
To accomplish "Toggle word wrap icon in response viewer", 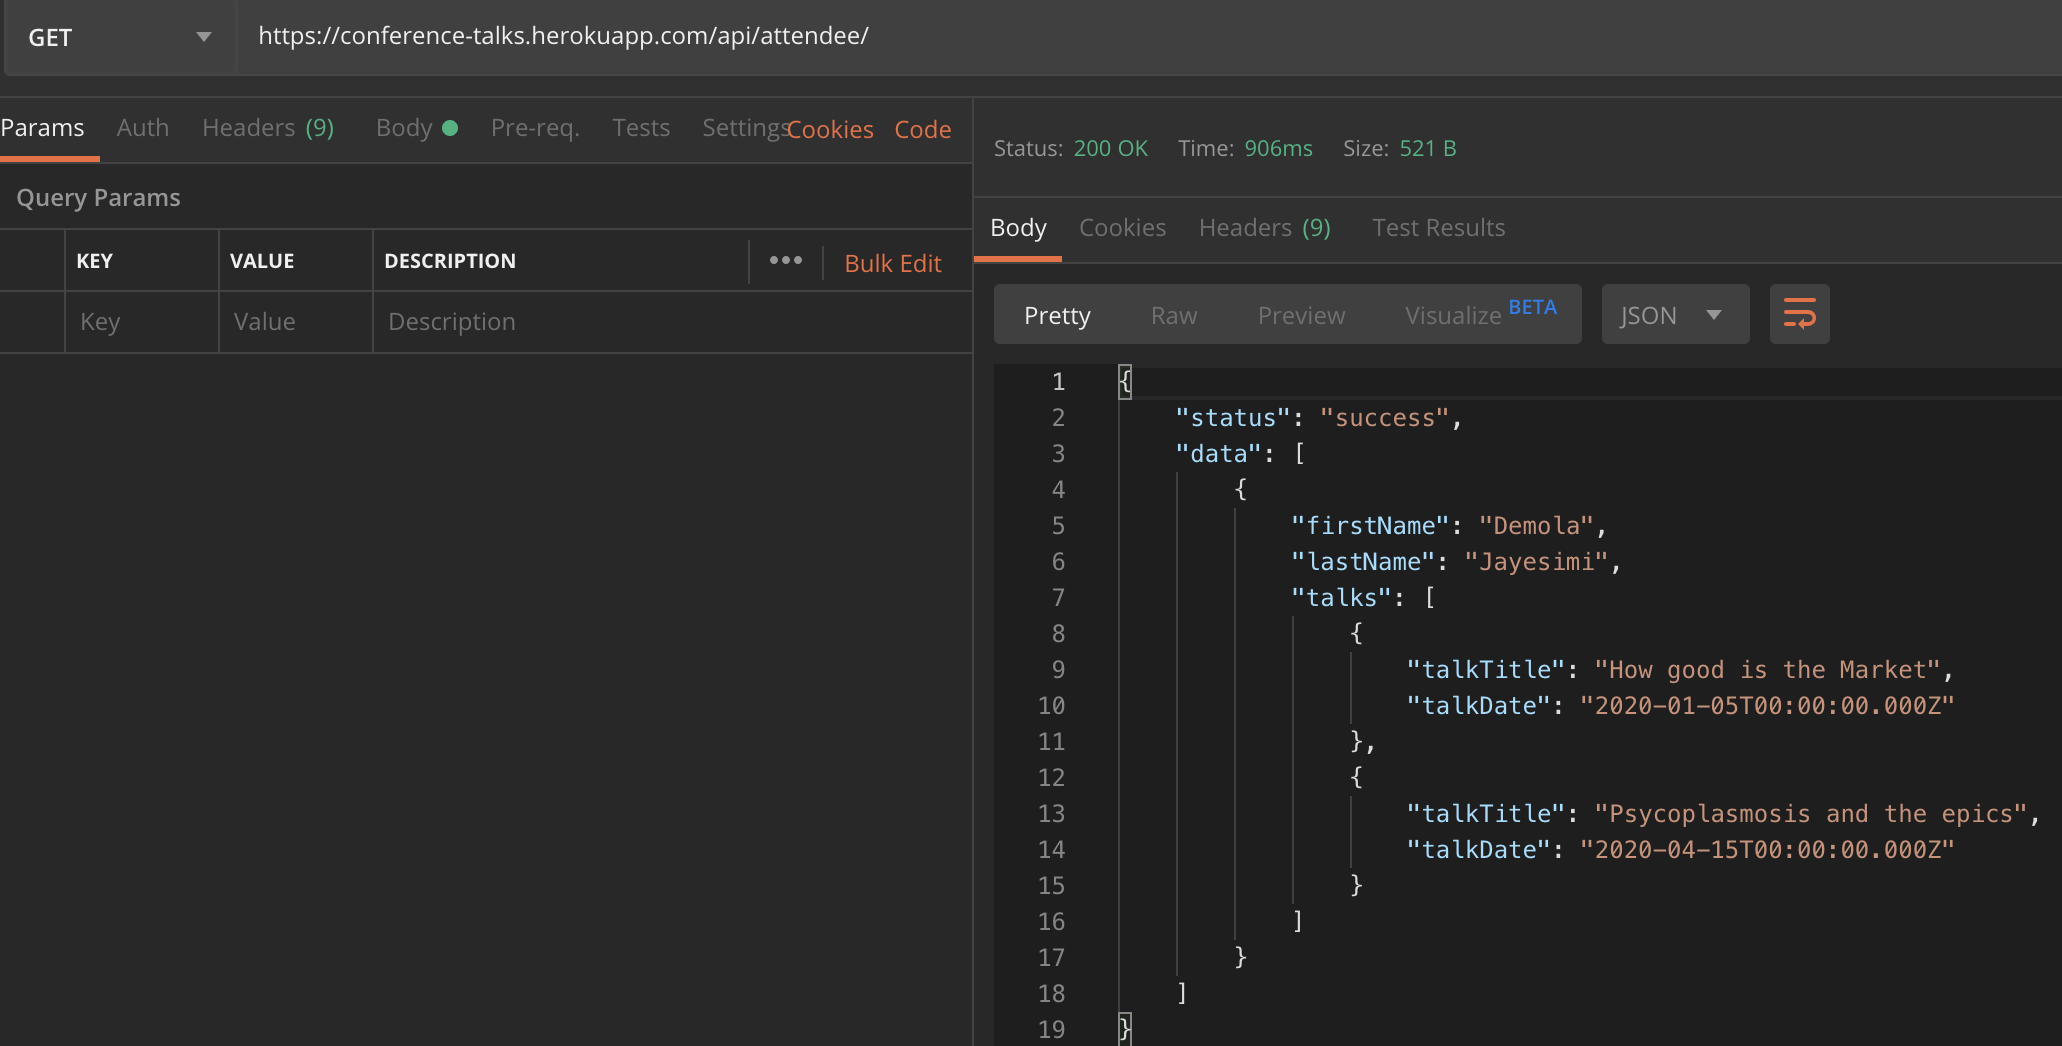I will coord(1799,314).
